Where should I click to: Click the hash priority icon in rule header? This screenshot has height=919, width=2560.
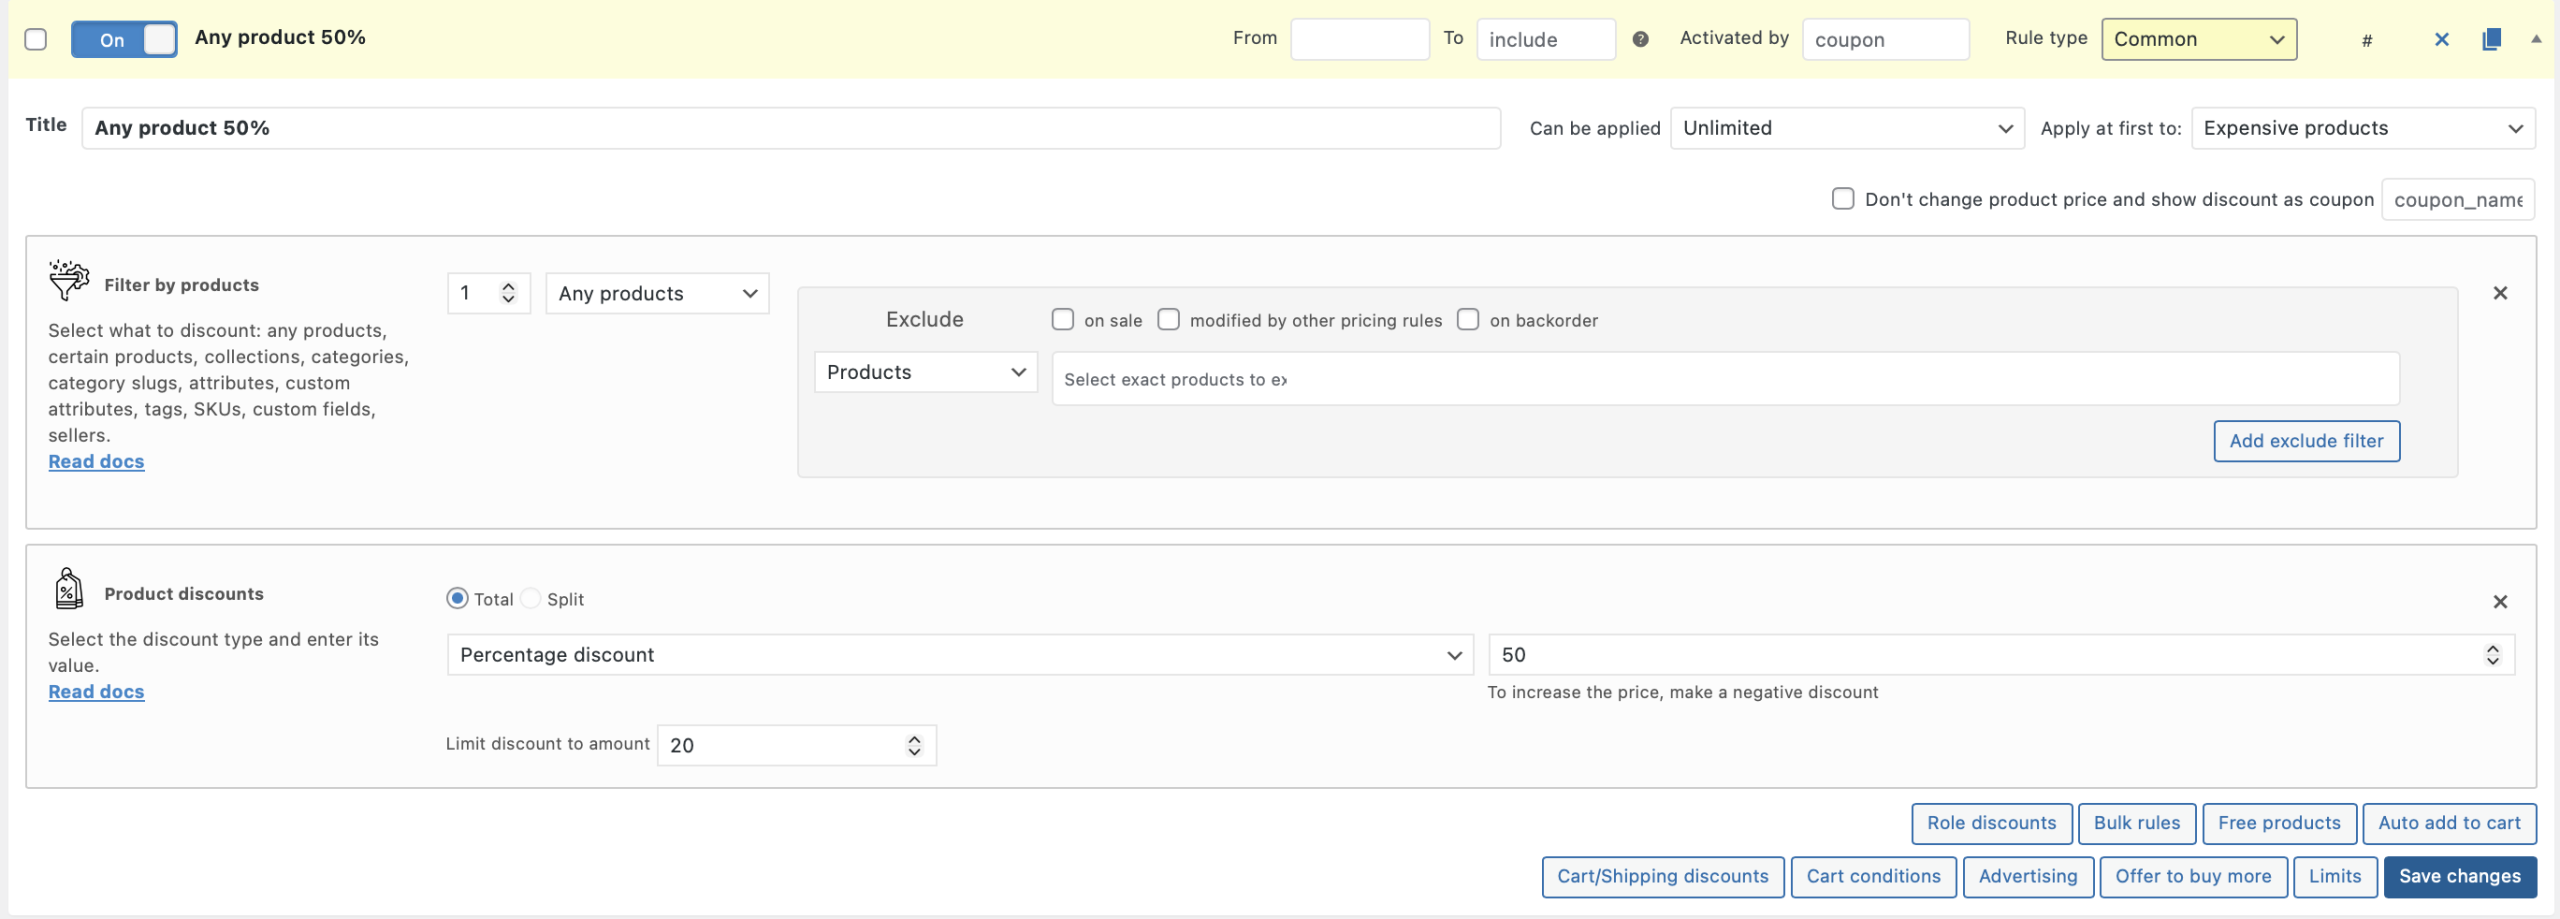click(x=2366, y=40)
